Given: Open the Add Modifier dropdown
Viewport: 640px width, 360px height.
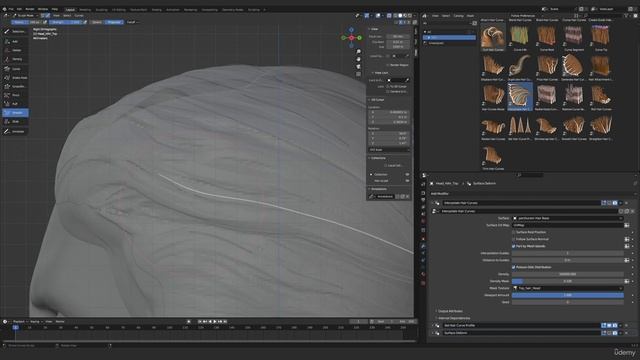Looking at the screenshot, I should pos(440,193).
